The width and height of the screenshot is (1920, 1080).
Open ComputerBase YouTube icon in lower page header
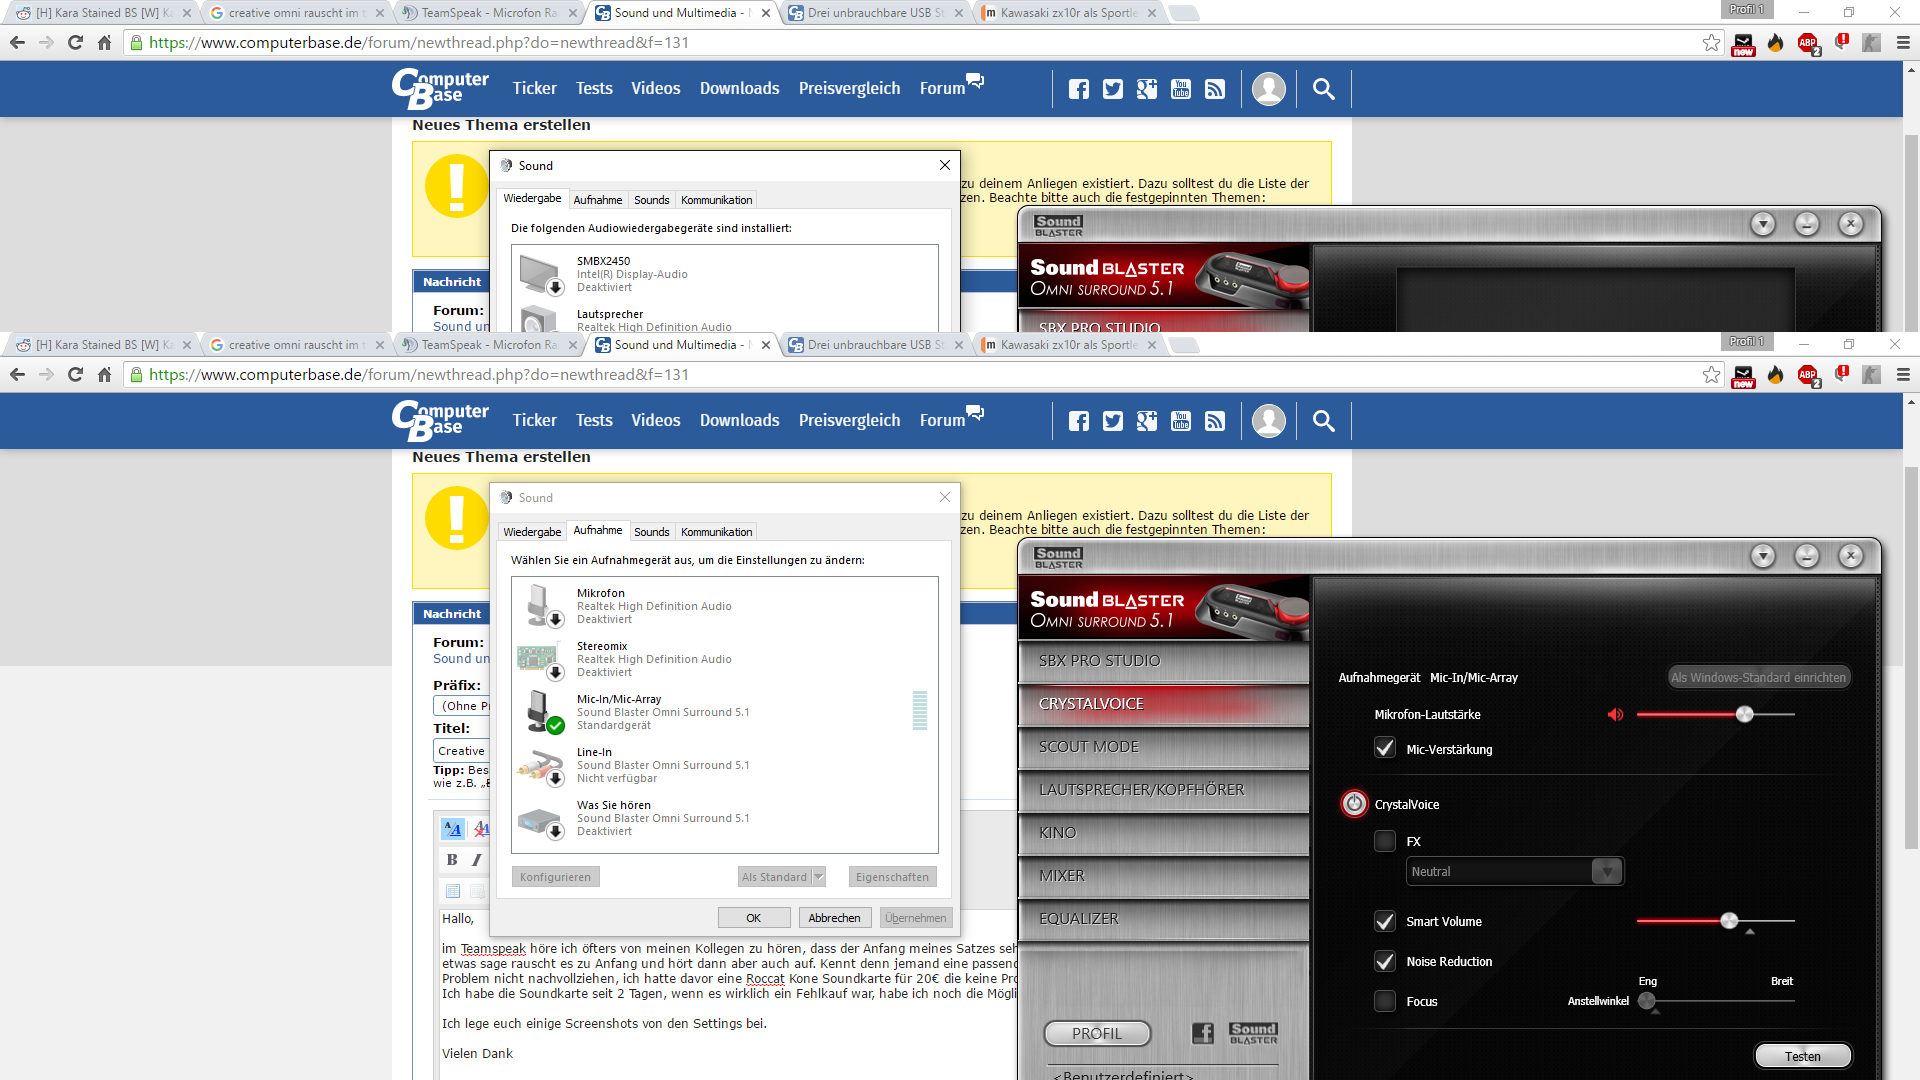pyautogui.click(x=1181, y=421)
